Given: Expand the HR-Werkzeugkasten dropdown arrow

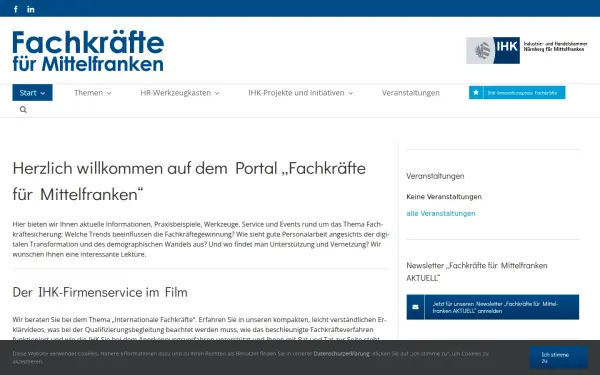Looking at the screenshot, I should pos(217,93).
